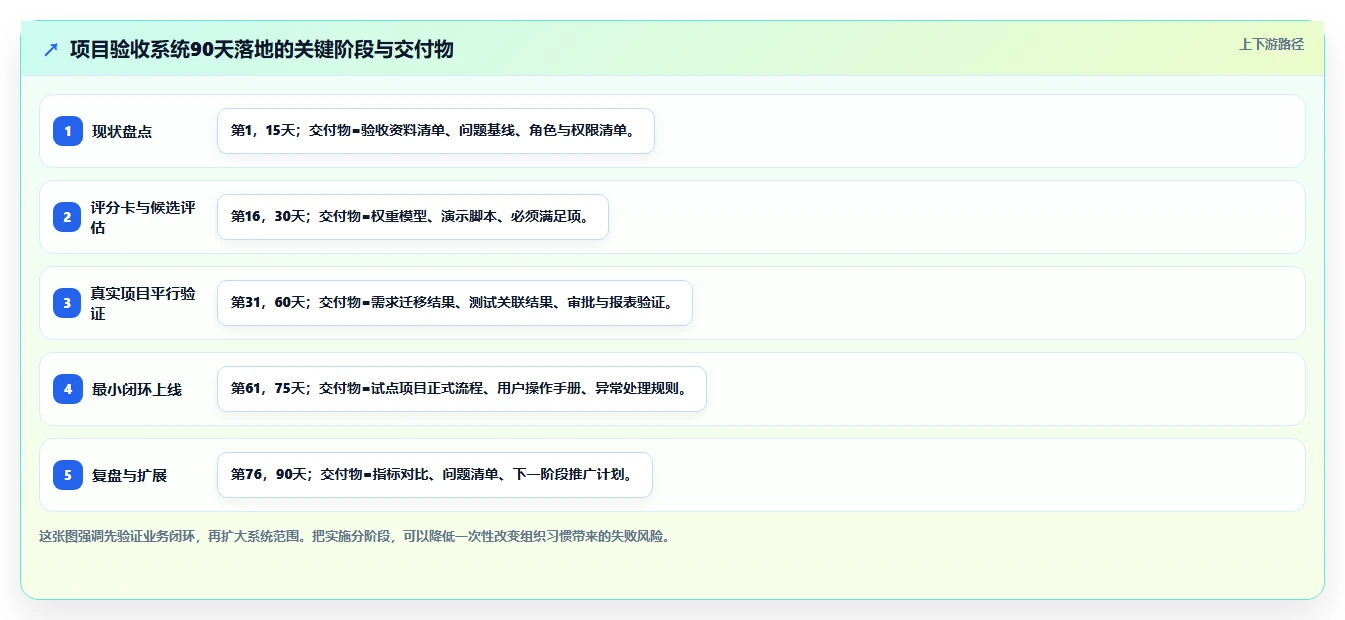
Task: Click the step 1 number badge
Action: point(68,131)
